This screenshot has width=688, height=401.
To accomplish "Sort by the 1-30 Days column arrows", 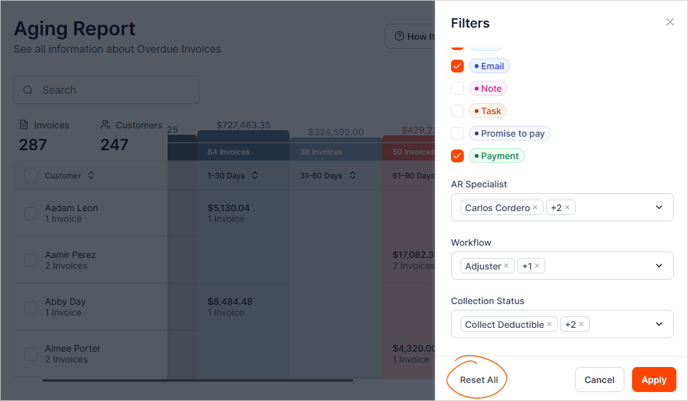I will coord(254,176).
